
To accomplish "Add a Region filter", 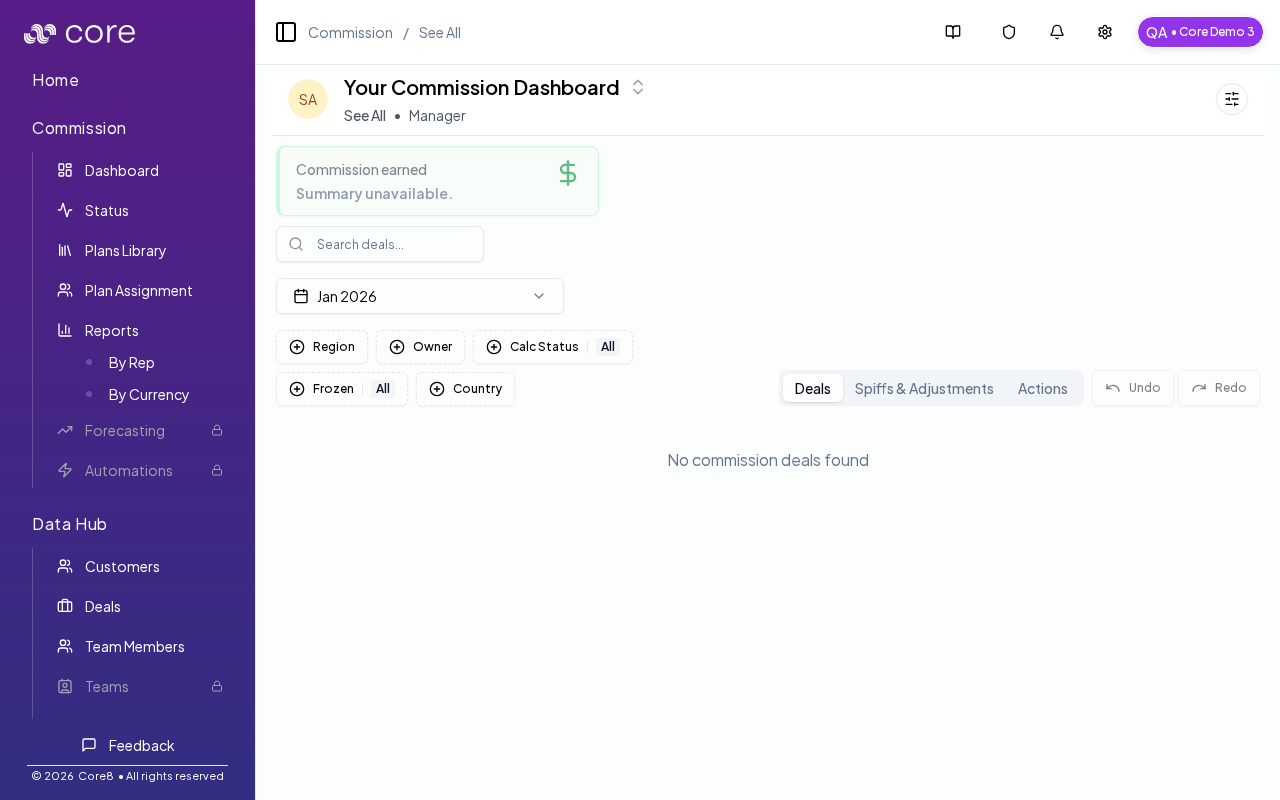I will pyautogui.click(x=322, y=347).
